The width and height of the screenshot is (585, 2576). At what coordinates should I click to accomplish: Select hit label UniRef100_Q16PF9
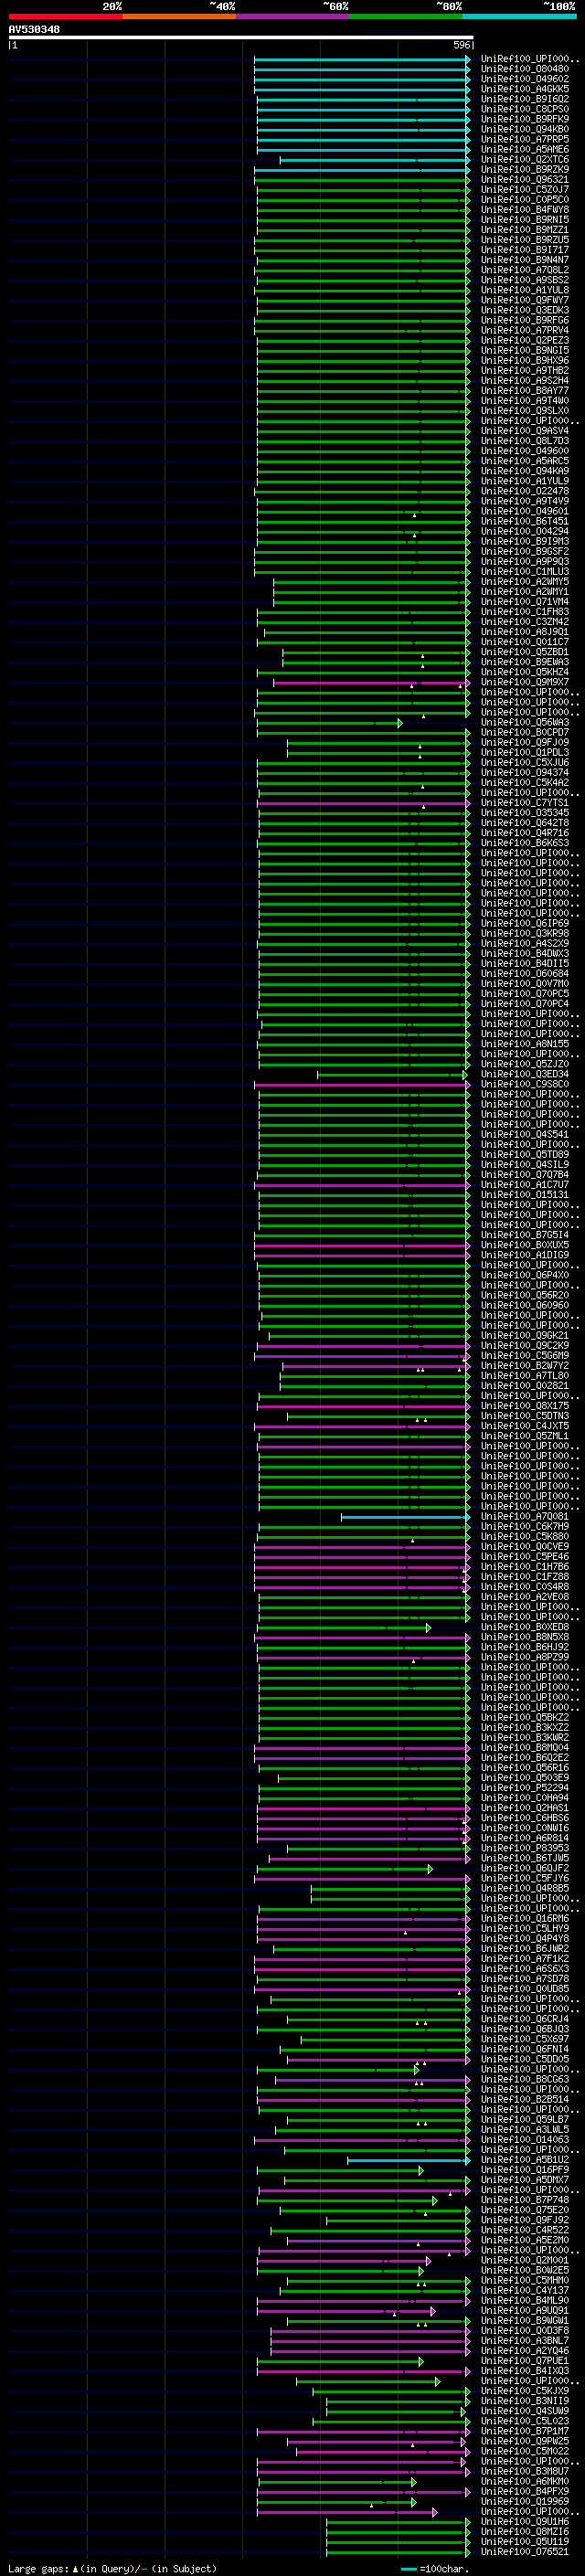point(525,2171)
